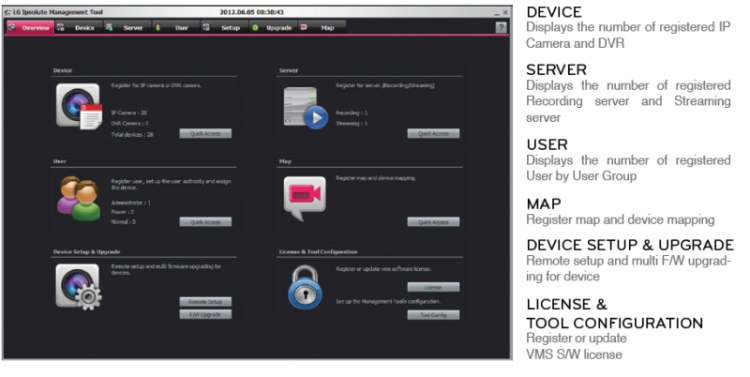Click the 'Device Setup & Upgrade' panel heading
The image size is (750, 377).
87,252
